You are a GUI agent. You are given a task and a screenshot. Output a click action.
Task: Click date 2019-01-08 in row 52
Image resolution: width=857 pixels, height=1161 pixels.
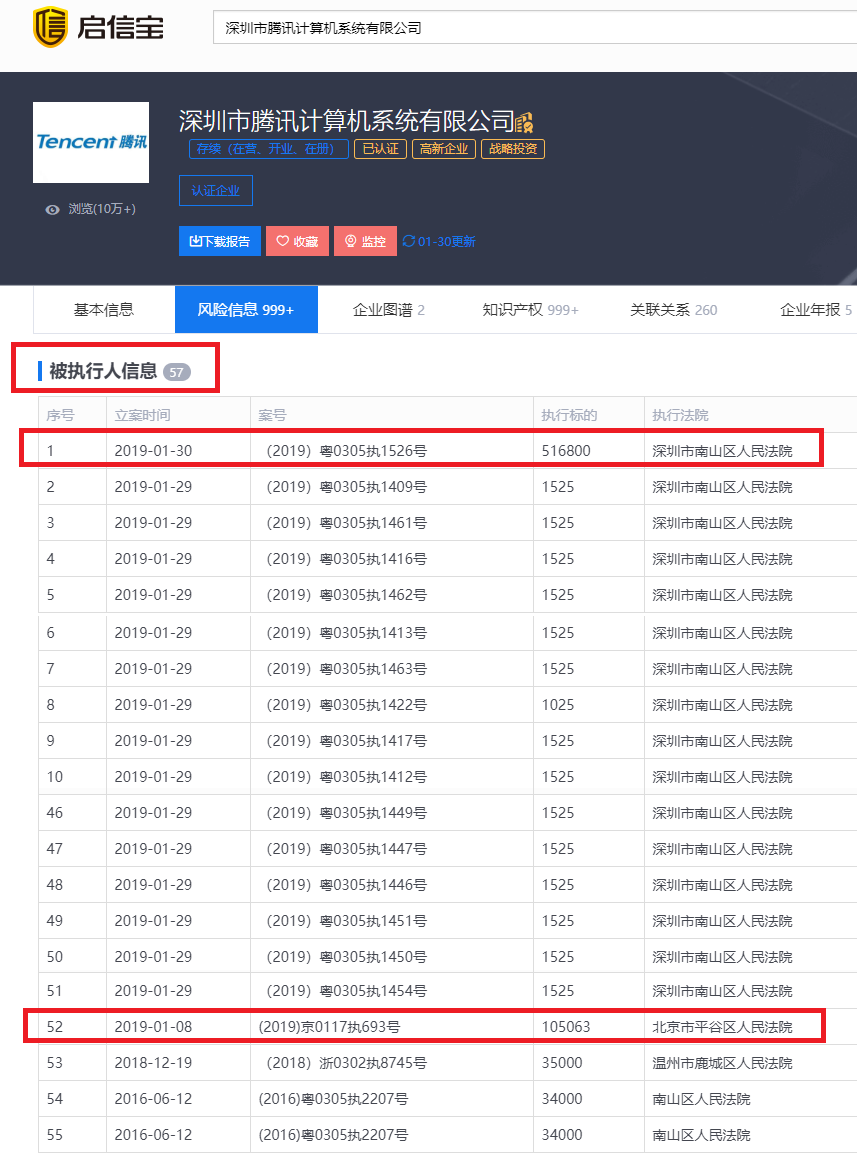pos(153,1027)
